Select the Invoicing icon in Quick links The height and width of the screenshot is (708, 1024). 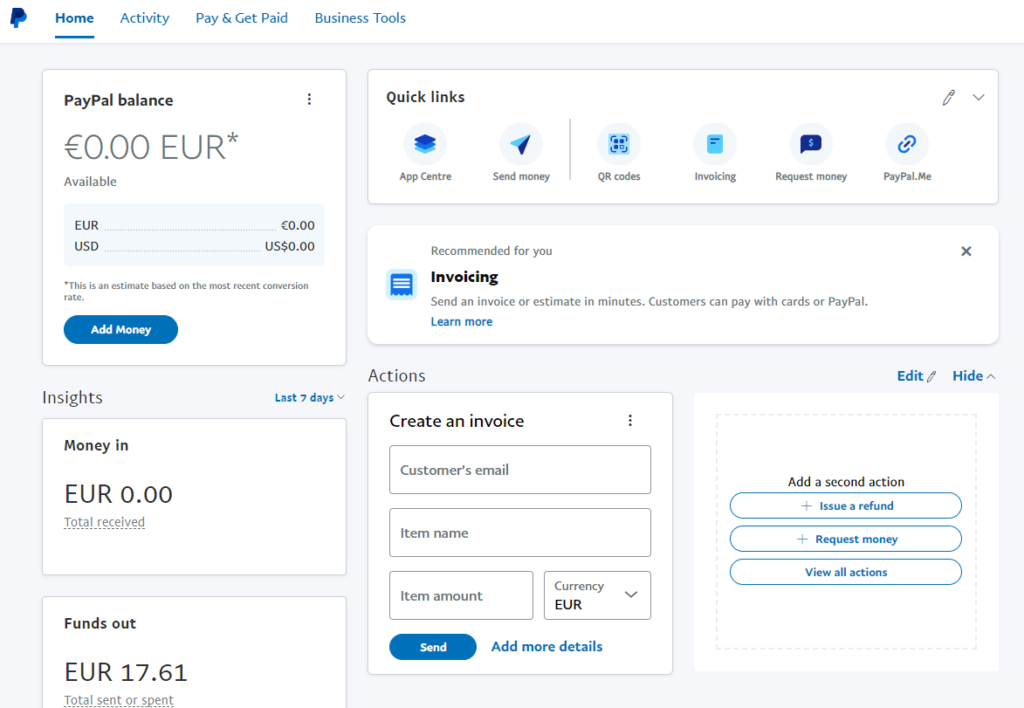pos(714,143)
